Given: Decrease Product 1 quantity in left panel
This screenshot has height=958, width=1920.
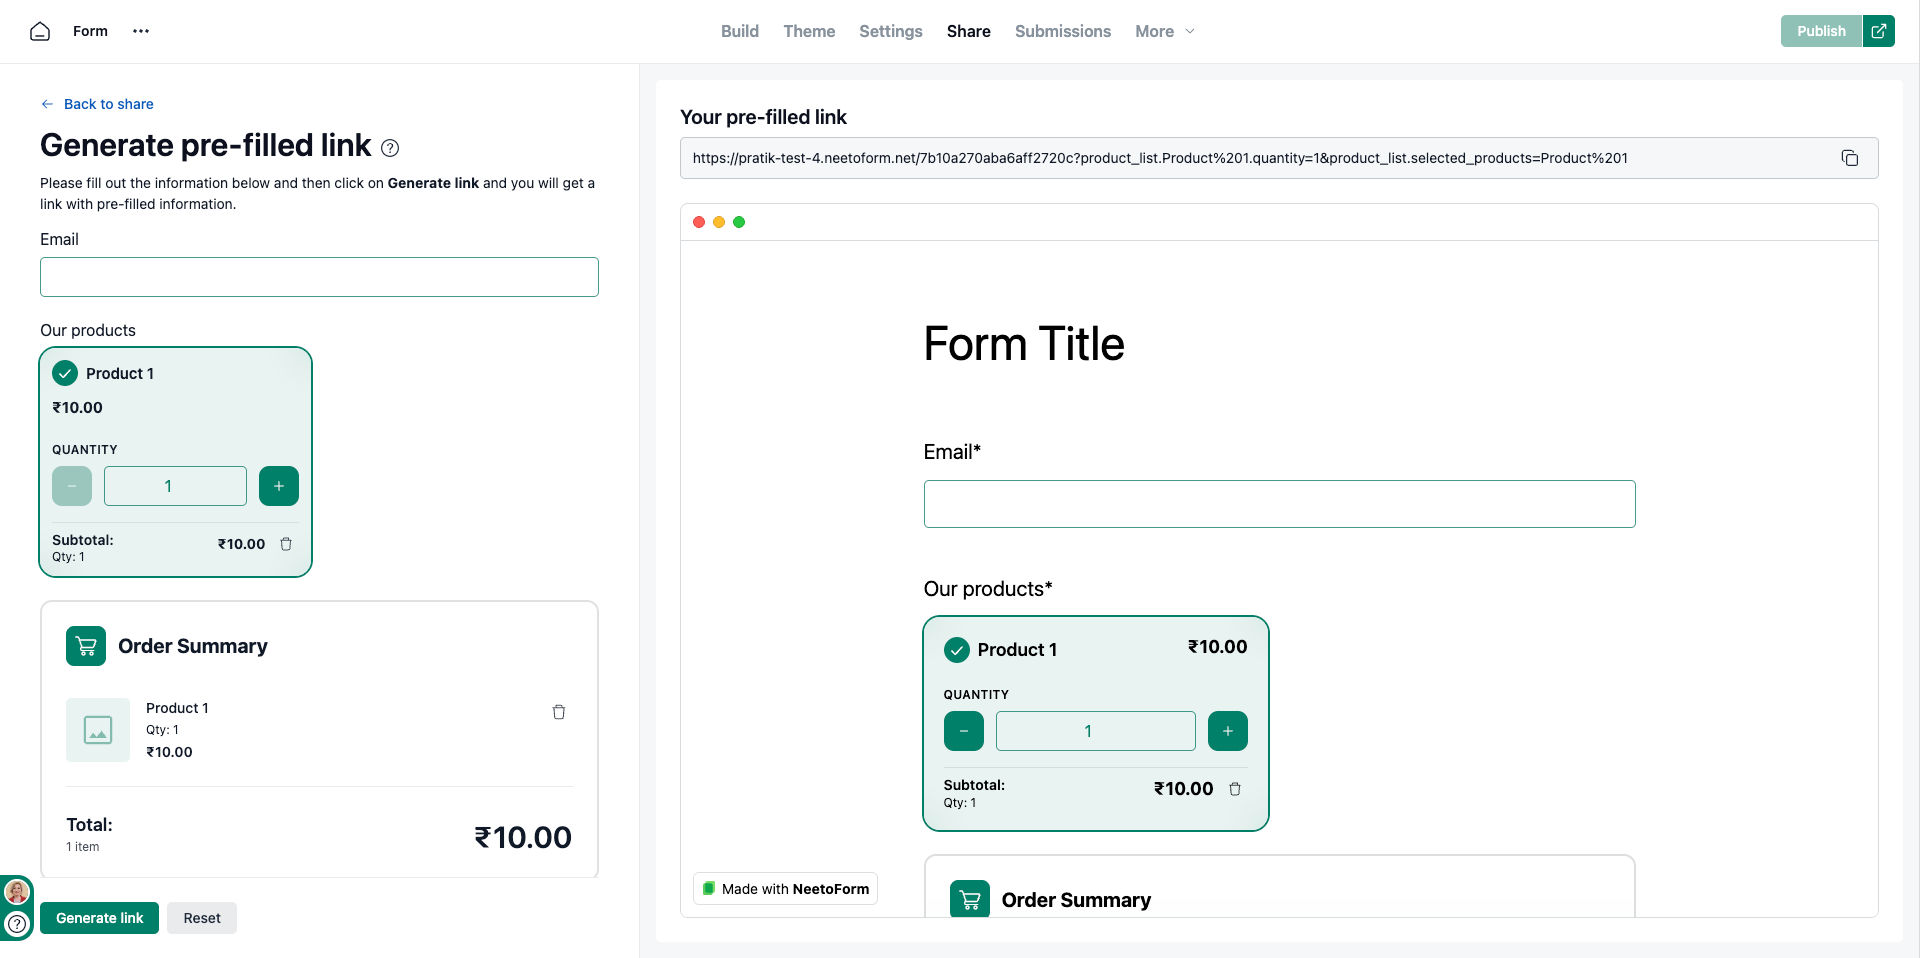Looking at the screenshot, I should click(x=72, y=486).
